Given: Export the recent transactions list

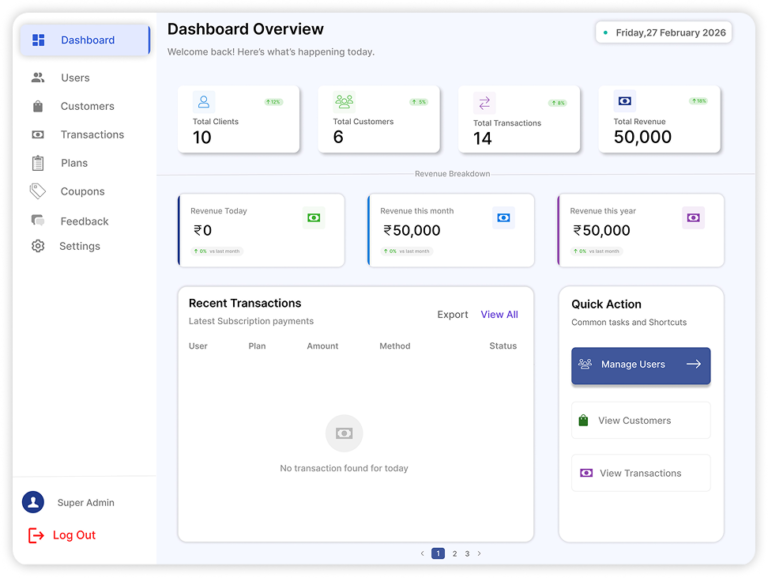Looking at the screenshot, I should tap(453, 314).
